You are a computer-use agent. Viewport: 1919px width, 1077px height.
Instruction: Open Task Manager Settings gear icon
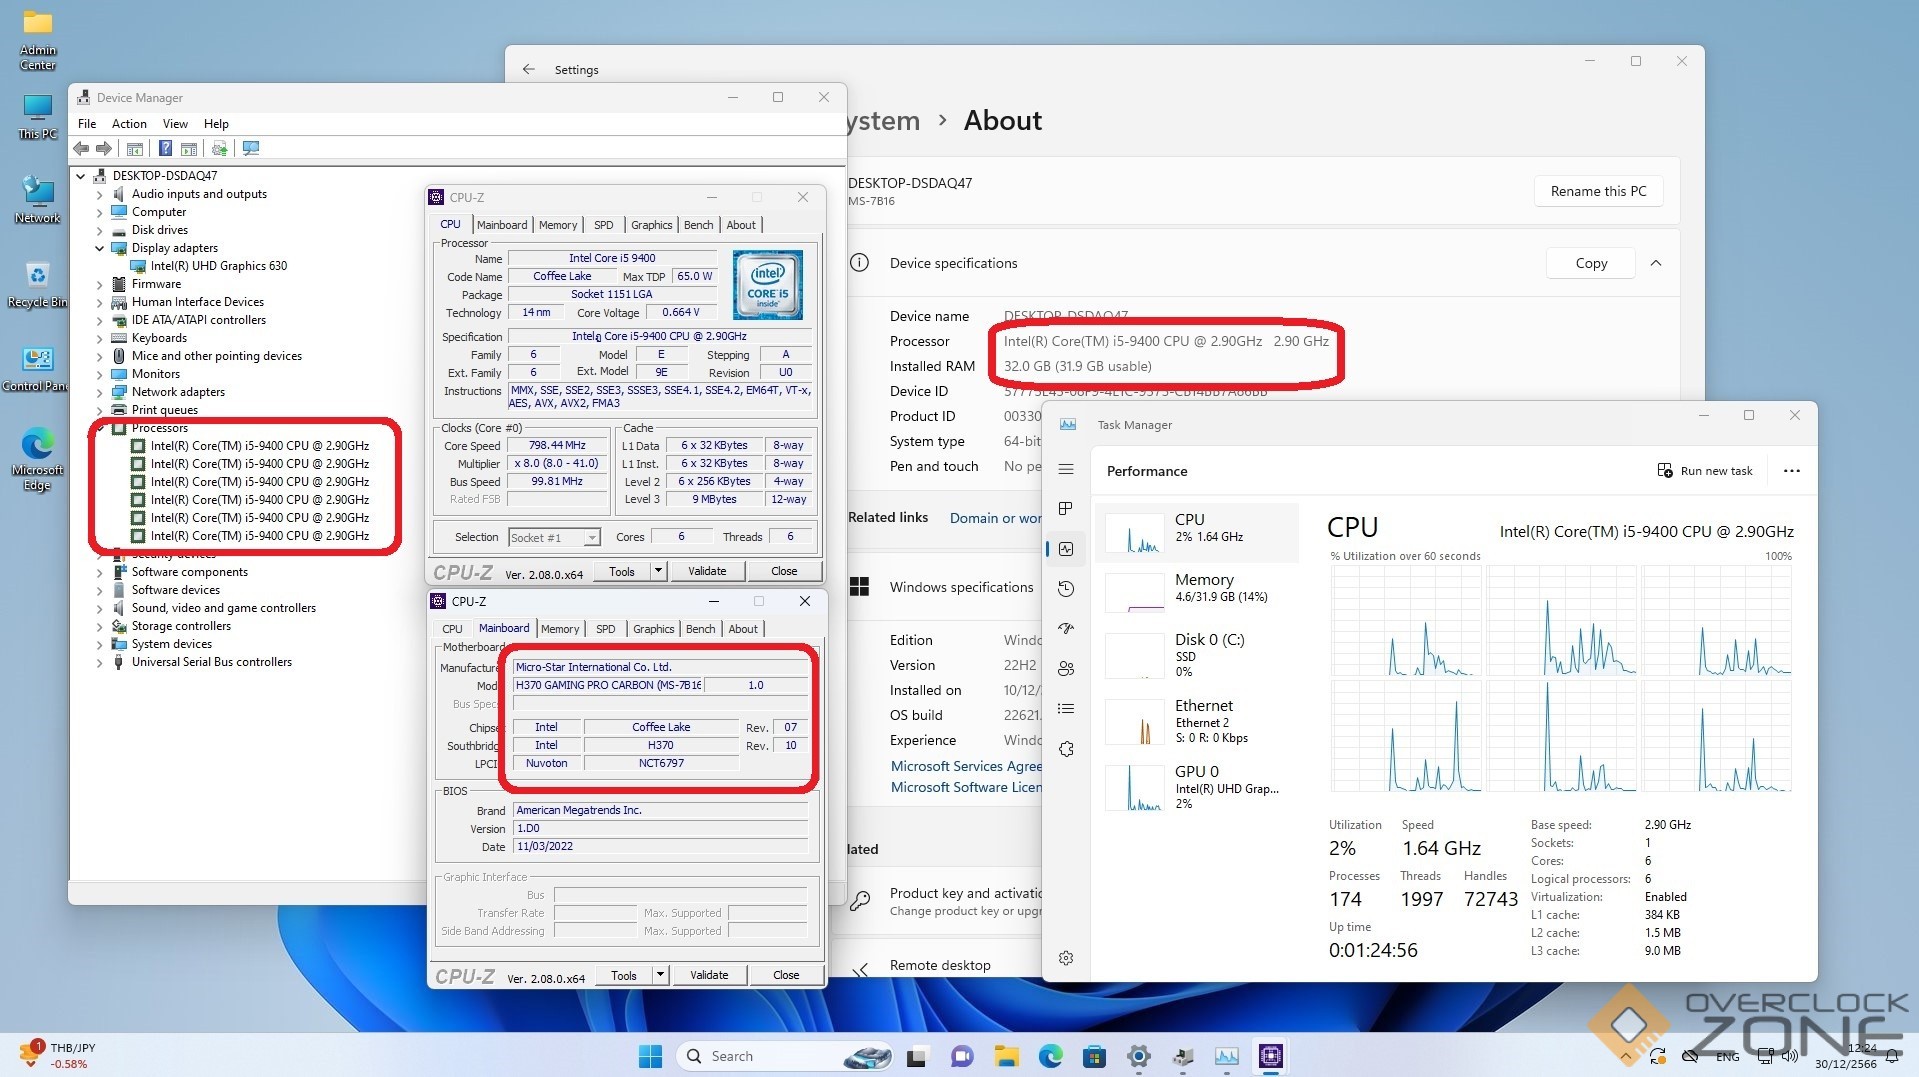[1066, 958]
